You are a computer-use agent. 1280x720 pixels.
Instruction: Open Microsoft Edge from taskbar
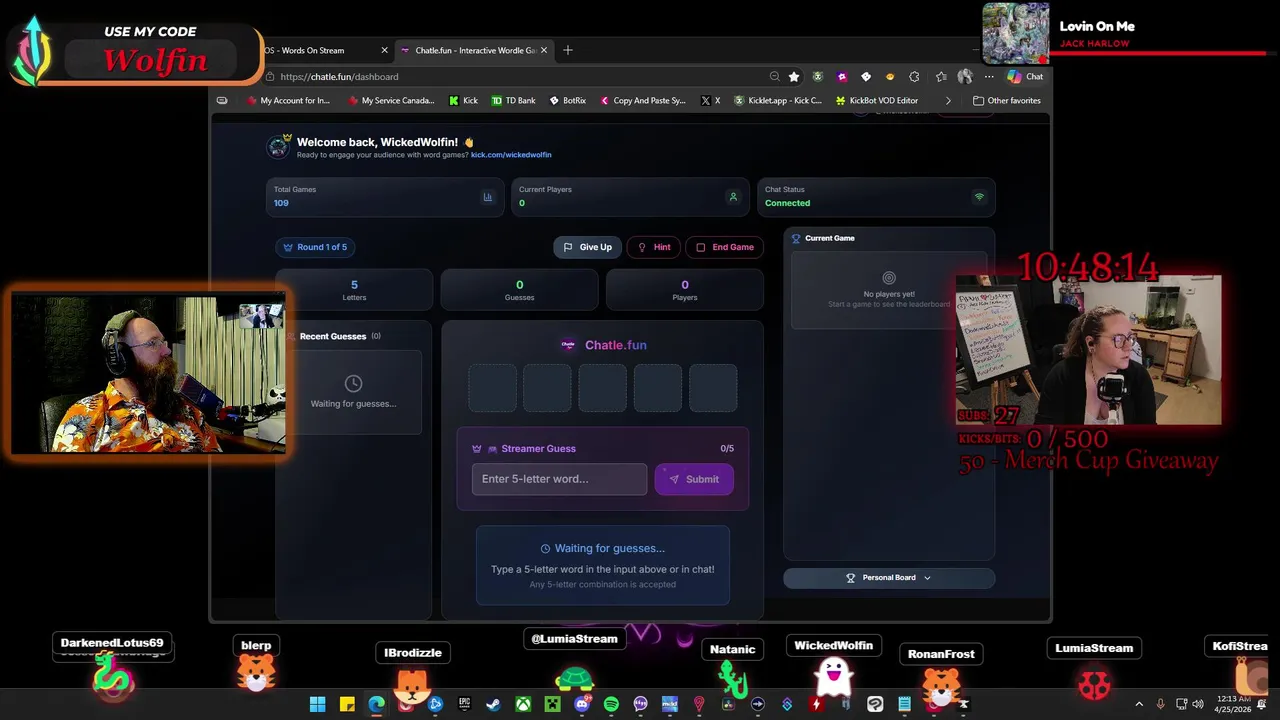coord(376,704)
